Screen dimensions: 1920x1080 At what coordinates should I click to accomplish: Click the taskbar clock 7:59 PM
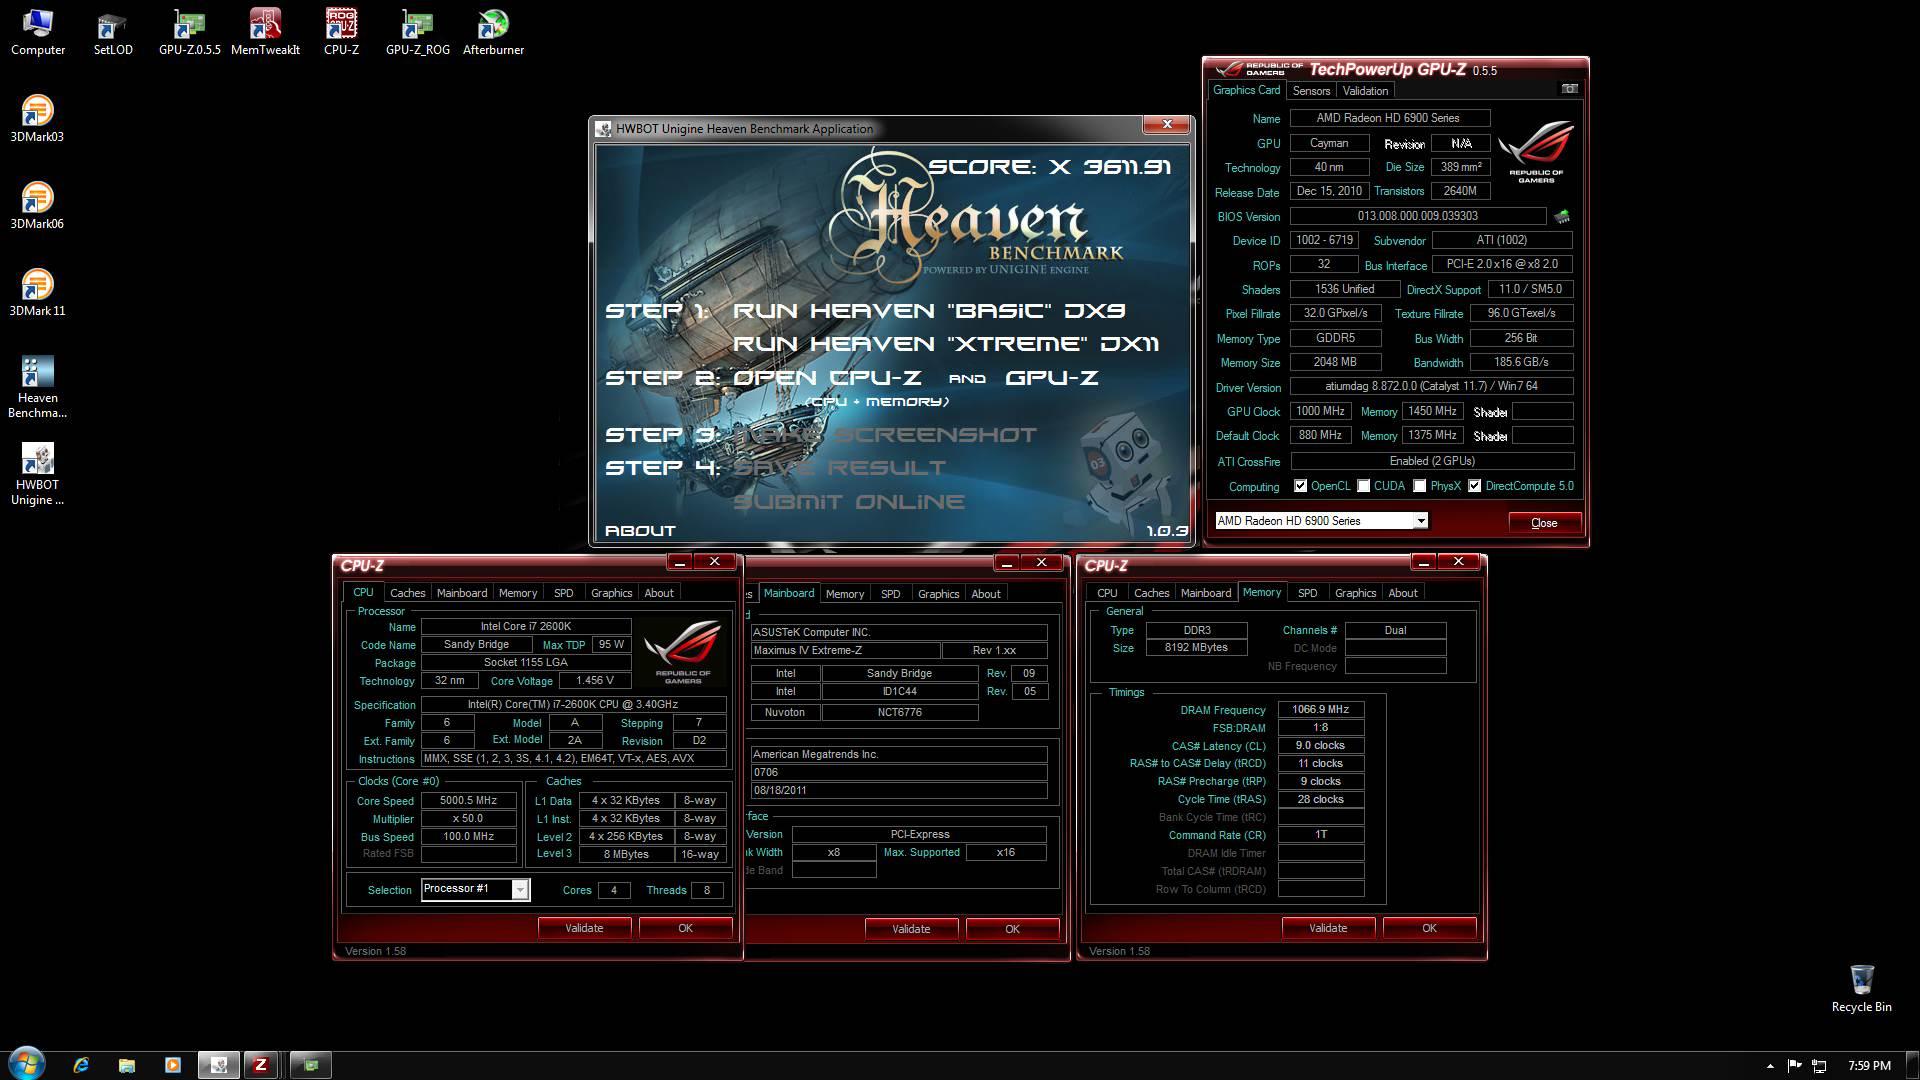(x=1869, y=1066)
